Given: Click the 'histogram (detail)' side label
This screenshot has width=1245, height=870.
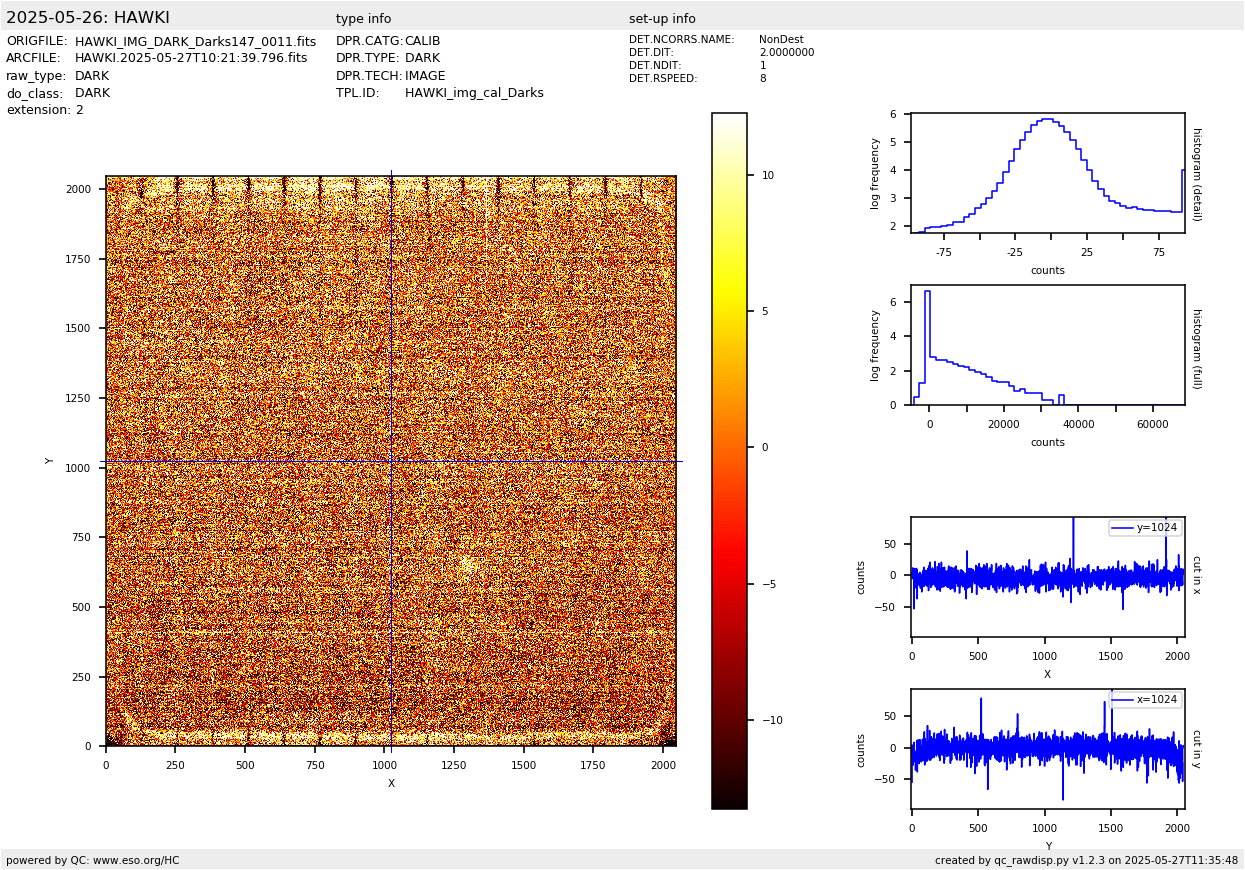Looking at the screenshot, I should pyautogui.click(x=1196, y=174).
